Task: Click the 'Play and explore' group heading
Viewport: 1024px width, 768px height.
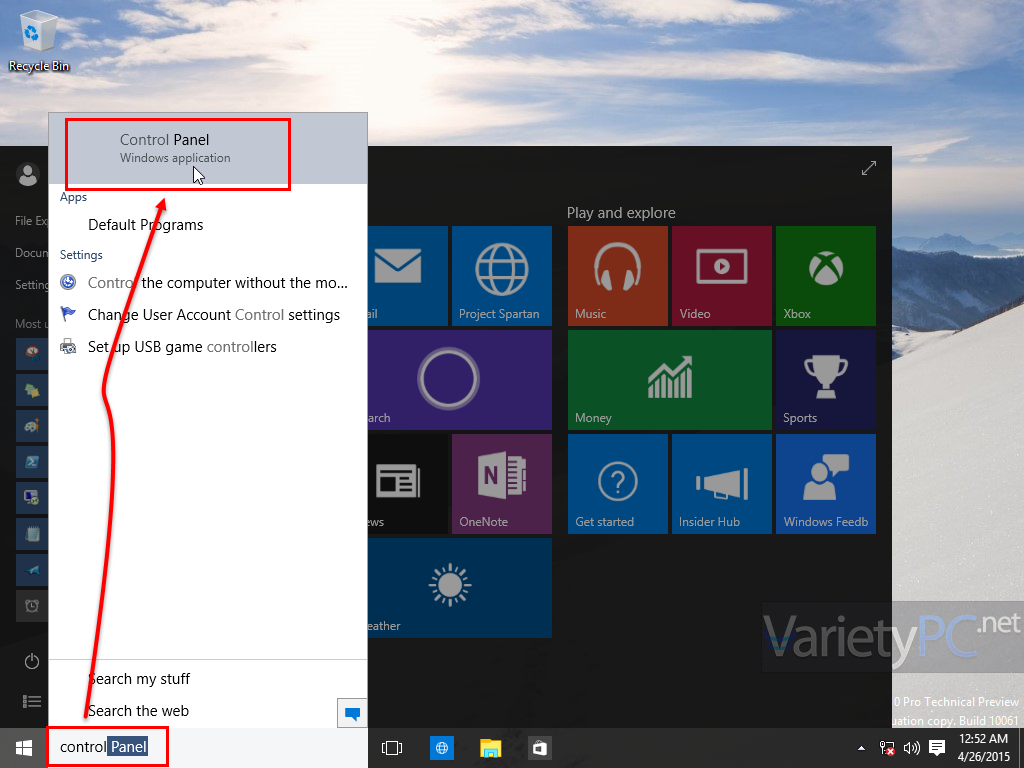Action: [621, 213]
